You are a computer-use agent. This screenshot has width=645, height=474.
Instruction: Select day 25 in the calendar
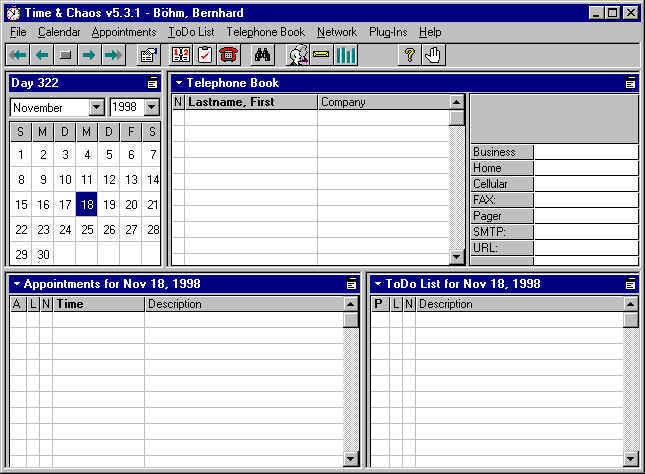(x=87, y=230)
